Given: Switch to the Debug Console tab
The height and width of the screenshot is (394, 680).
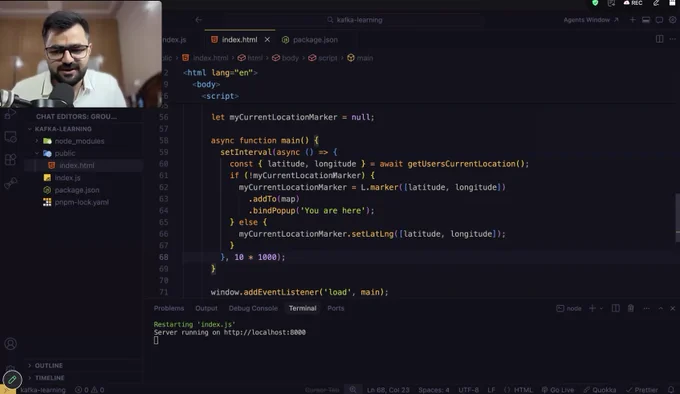Looking at the screenshot, I should click(x=253, y=308).
